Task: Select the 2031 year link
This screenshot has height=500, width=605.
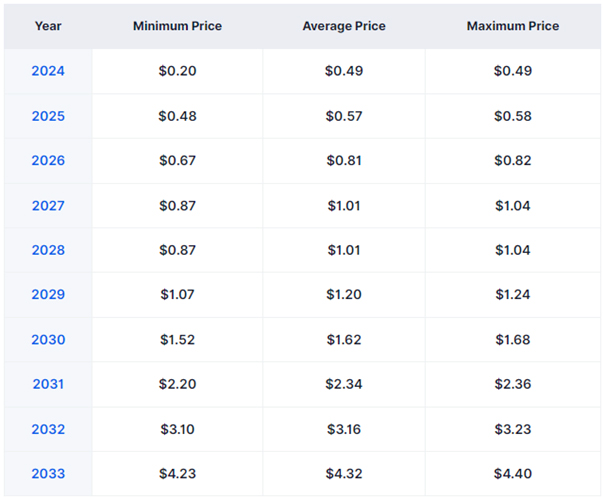Action: [x=48, y=384]
